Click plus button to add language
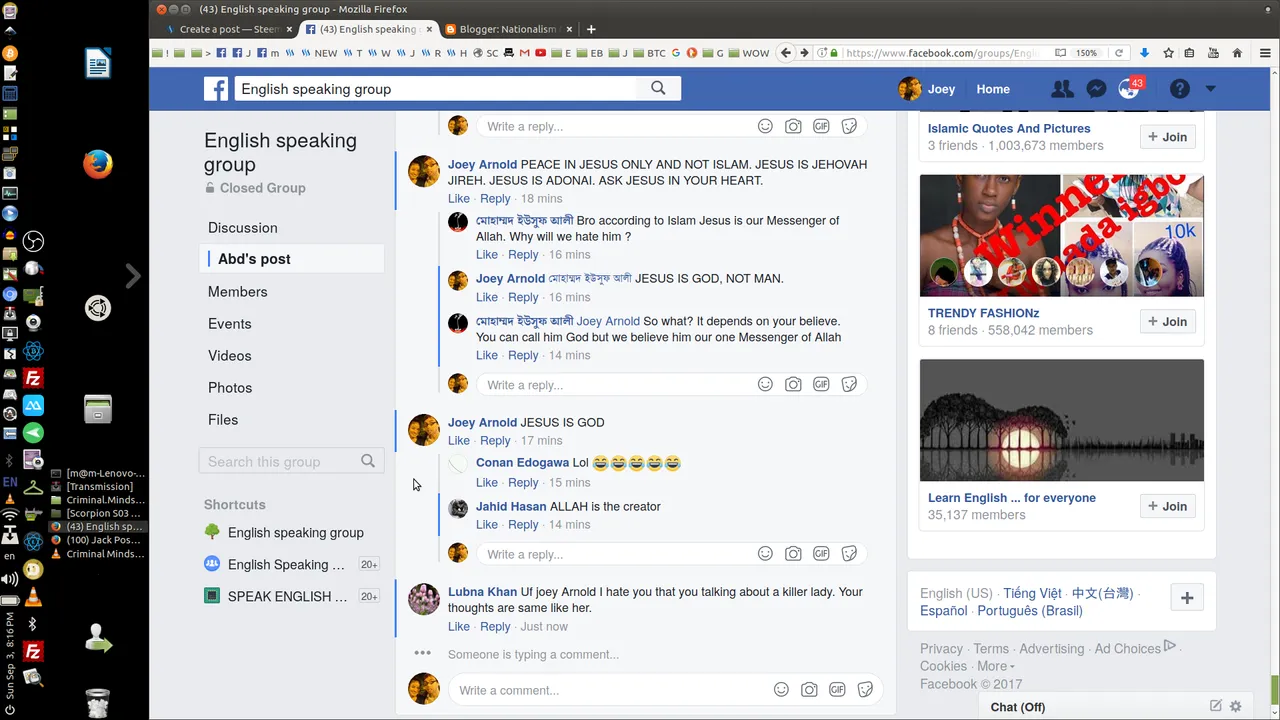 coord(1187,598)
